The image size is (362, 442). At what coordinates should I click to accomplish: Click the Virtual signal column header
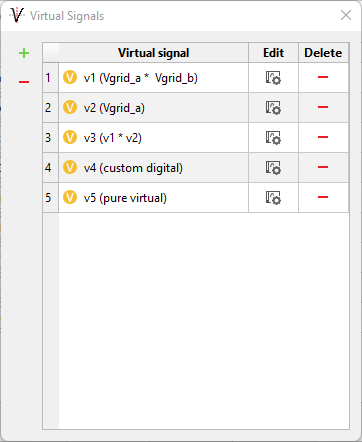[x=154, y=53]
